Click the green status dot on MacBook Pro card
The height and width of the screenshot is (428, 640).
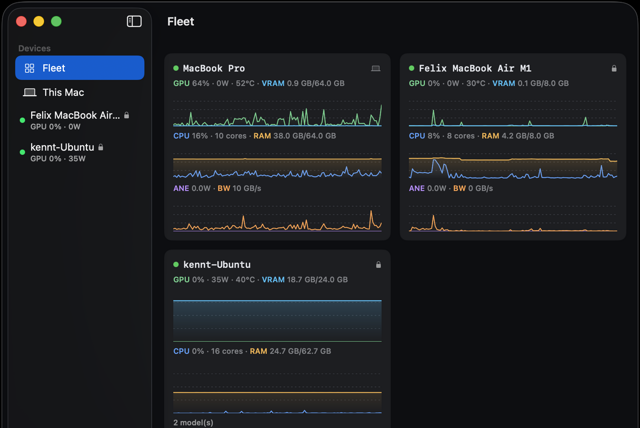(x=176, y=68)
